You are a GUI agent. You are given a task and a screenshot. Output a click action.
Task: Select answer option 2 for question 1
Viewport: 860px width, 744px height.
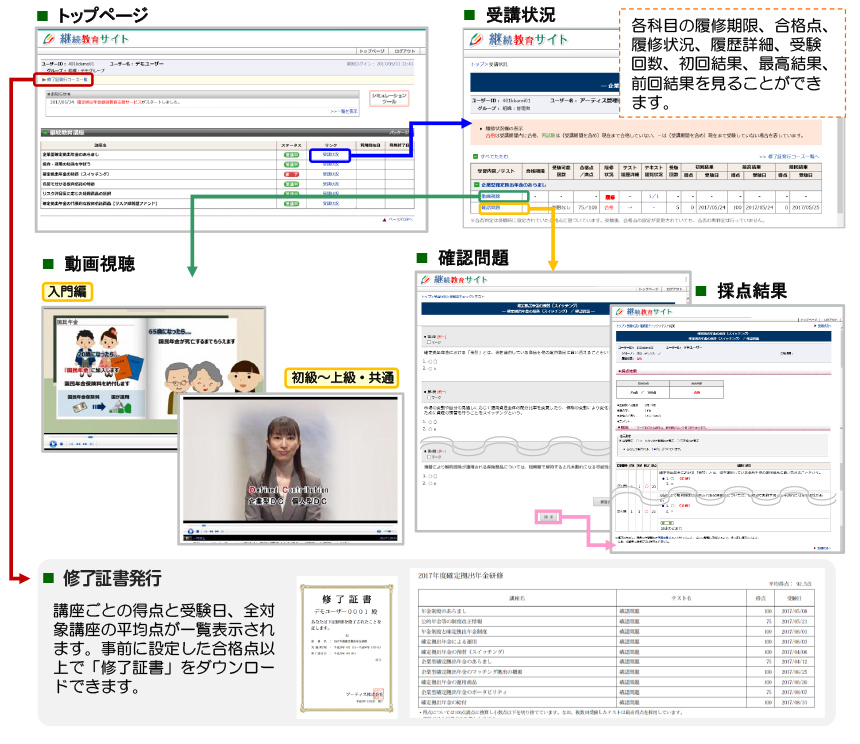click(429, 368)
